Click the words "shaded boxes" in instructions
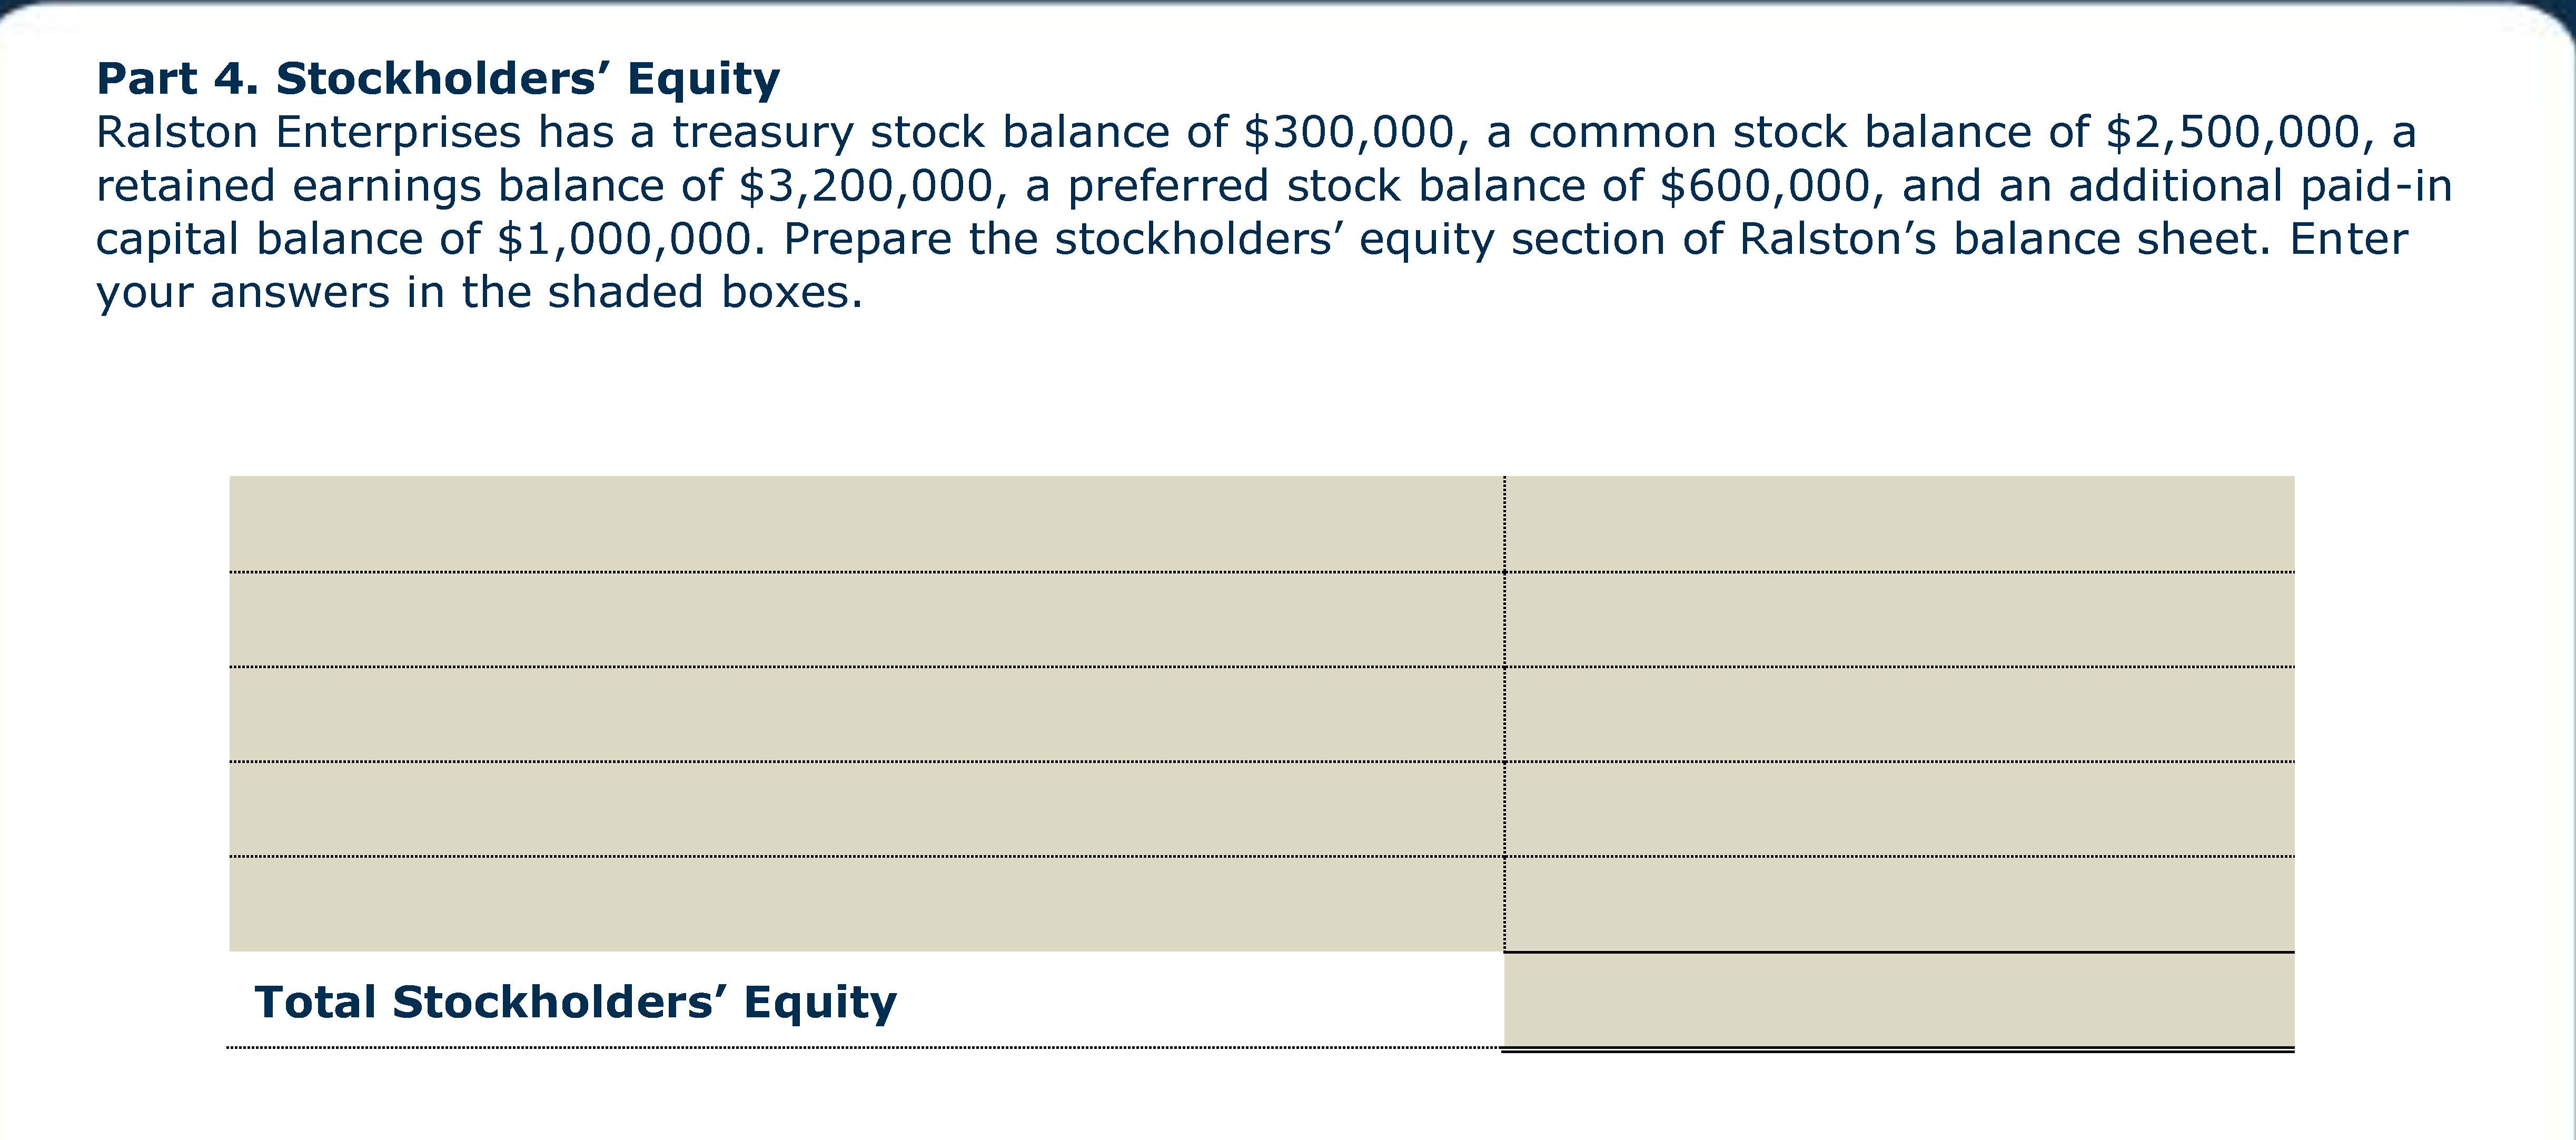Image resolution: width=2576 pixels, height=1140 pixels. click(702, 292)
